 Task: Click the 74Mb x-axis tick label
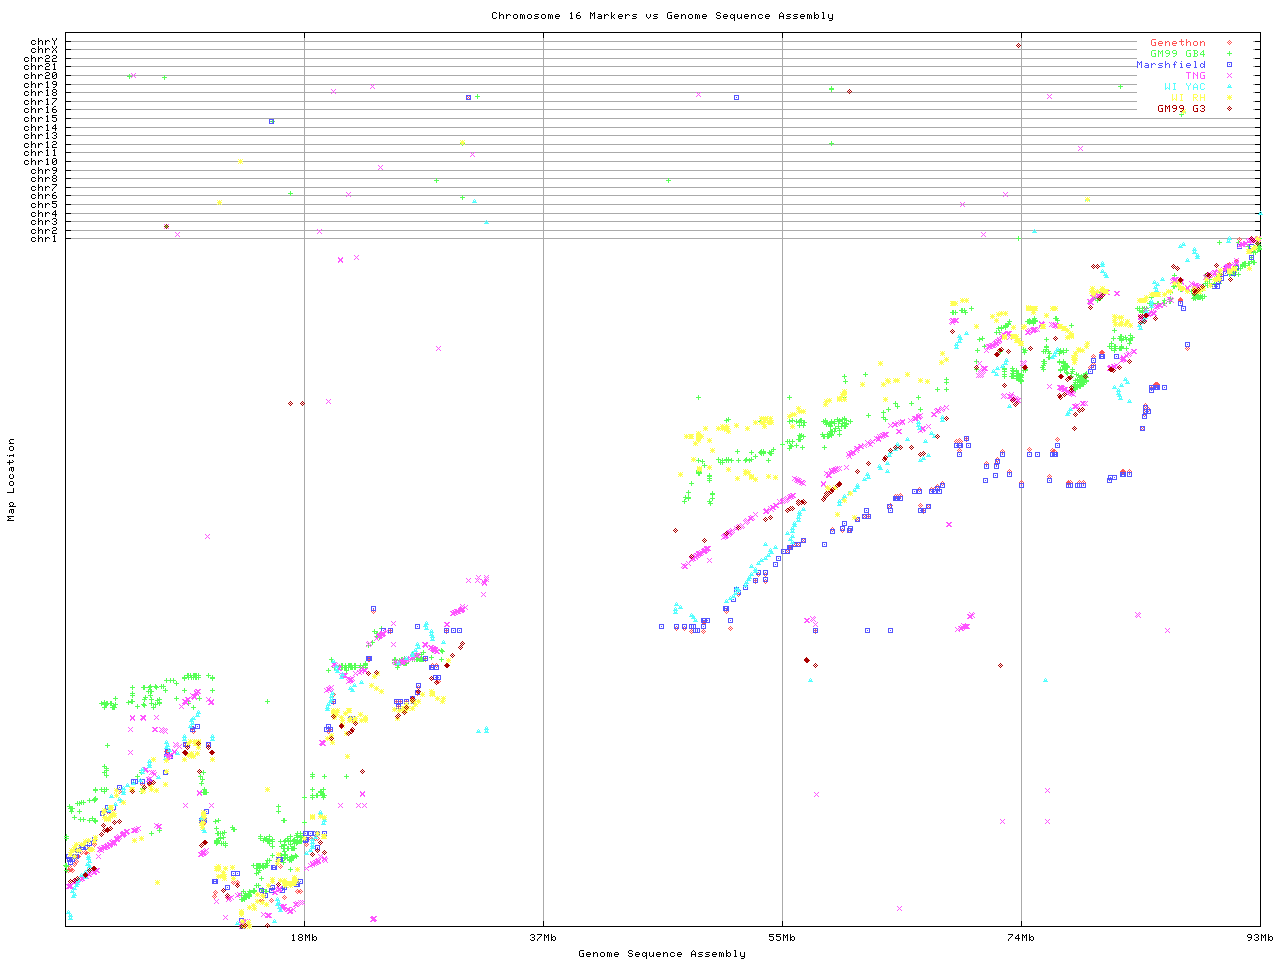click(x=1021, y=937)
